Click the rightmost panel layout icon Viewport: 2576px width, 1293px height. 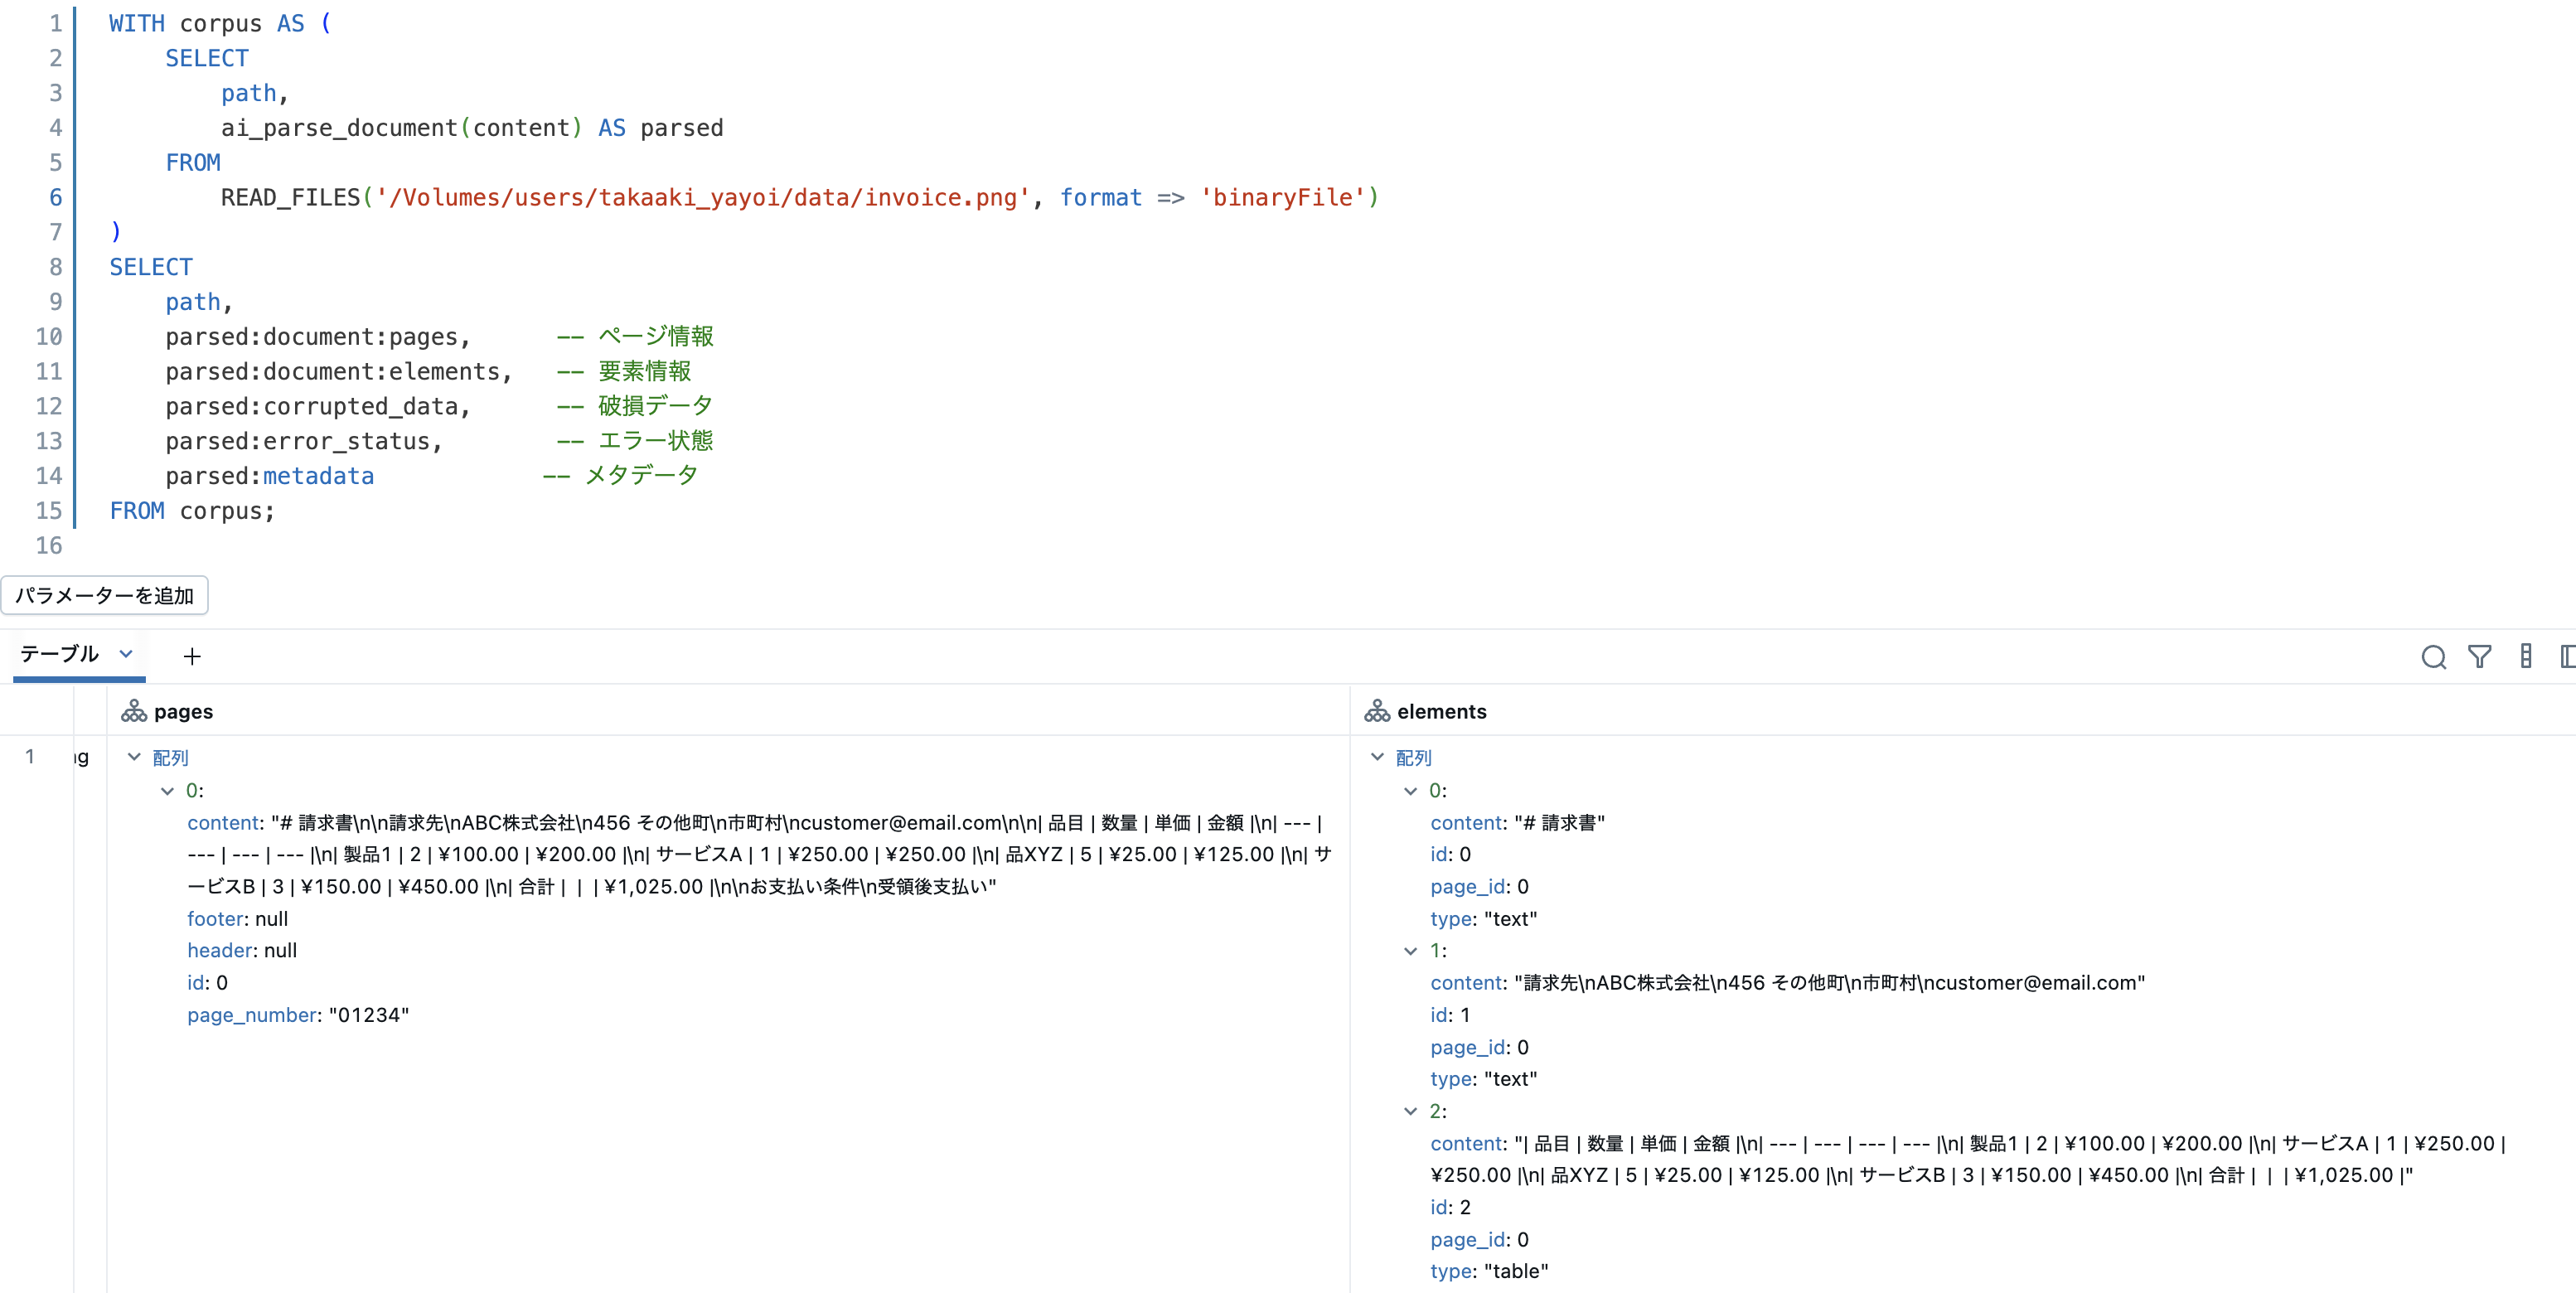[2568, 657]
